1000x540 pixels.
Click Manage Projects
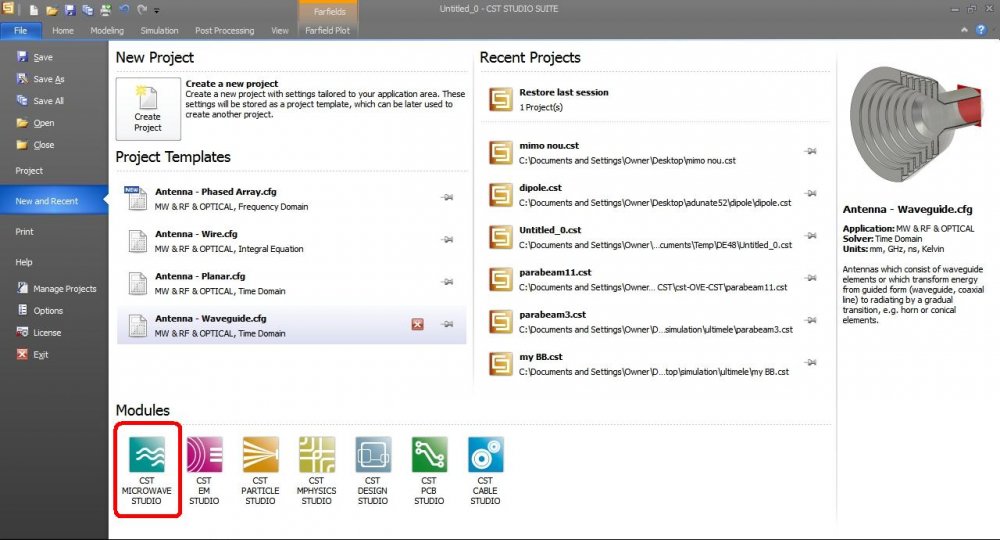(x=57, y=289)
